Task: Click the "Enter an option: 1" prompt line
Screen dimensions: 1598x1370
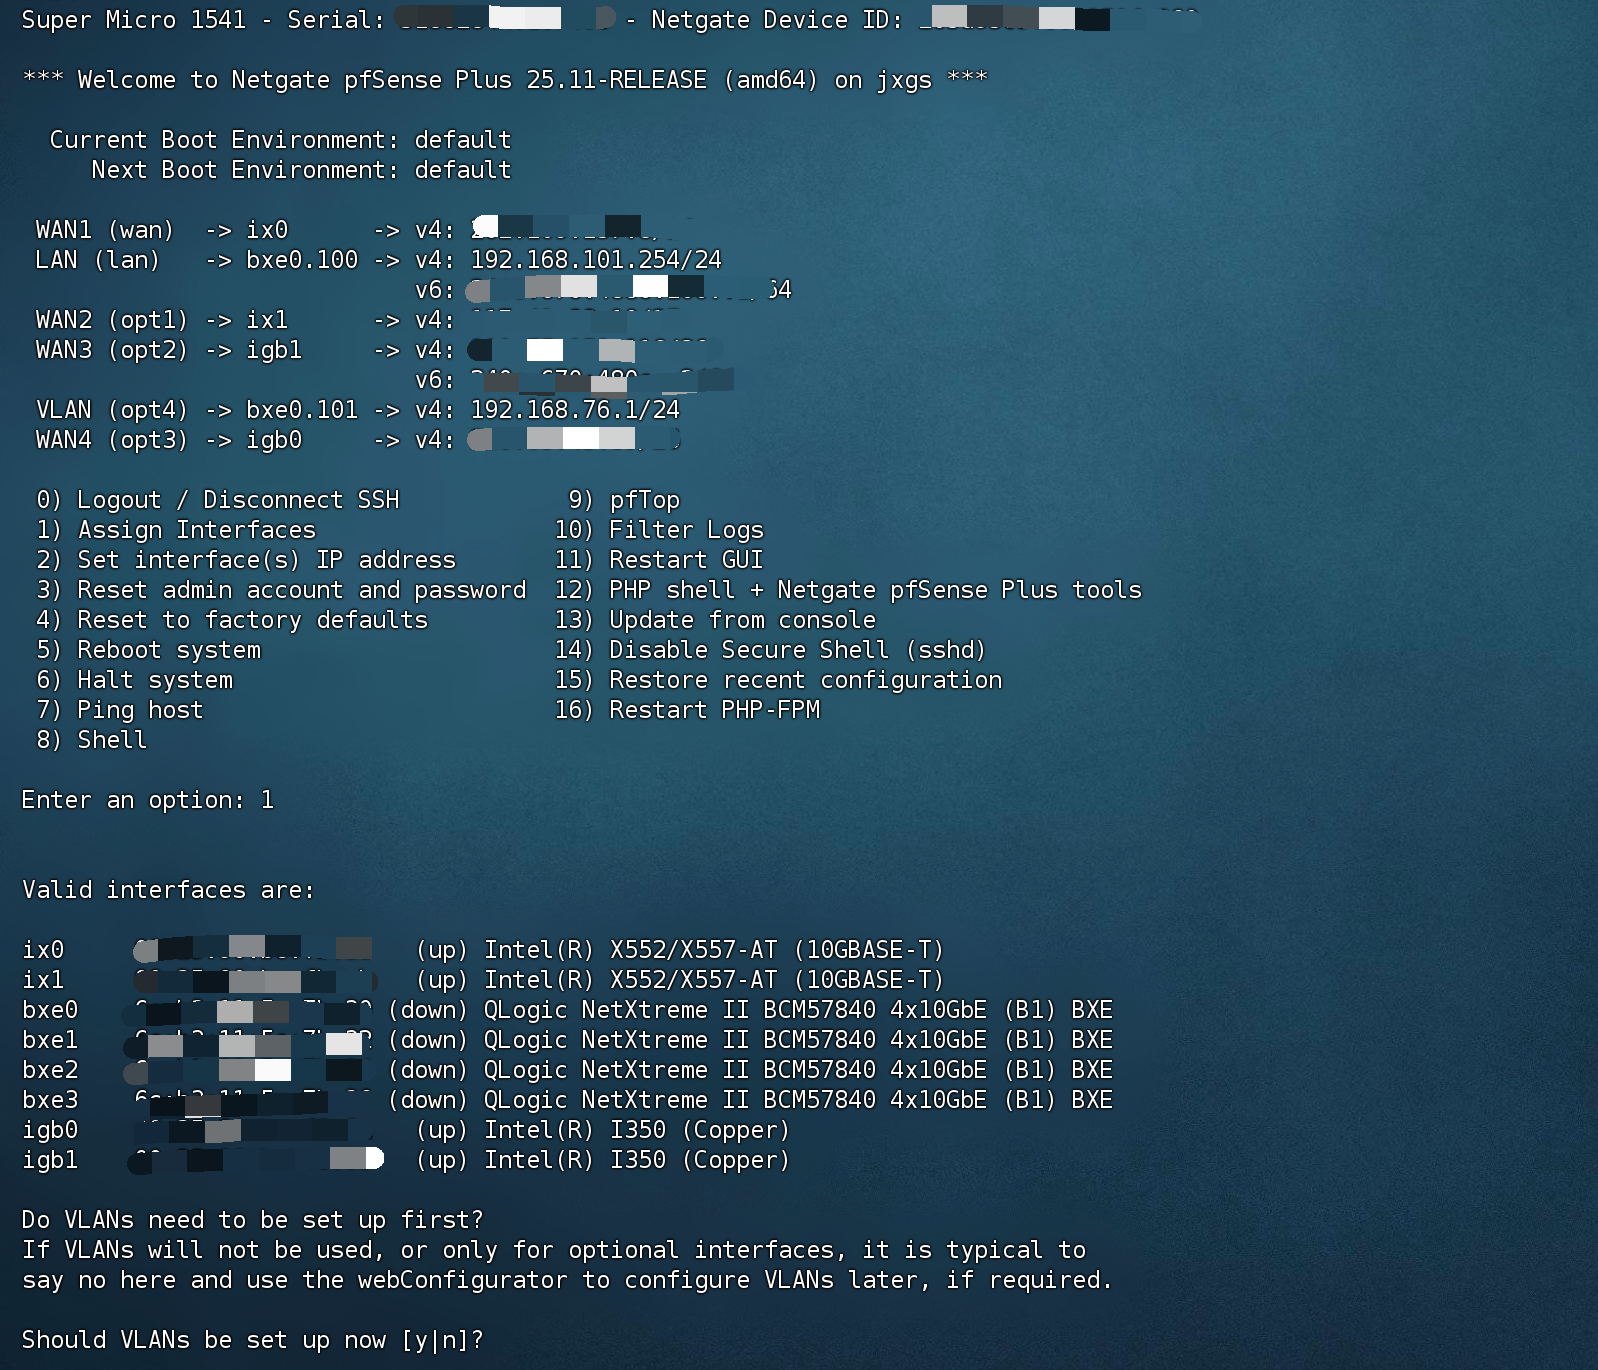Action: 148,800
